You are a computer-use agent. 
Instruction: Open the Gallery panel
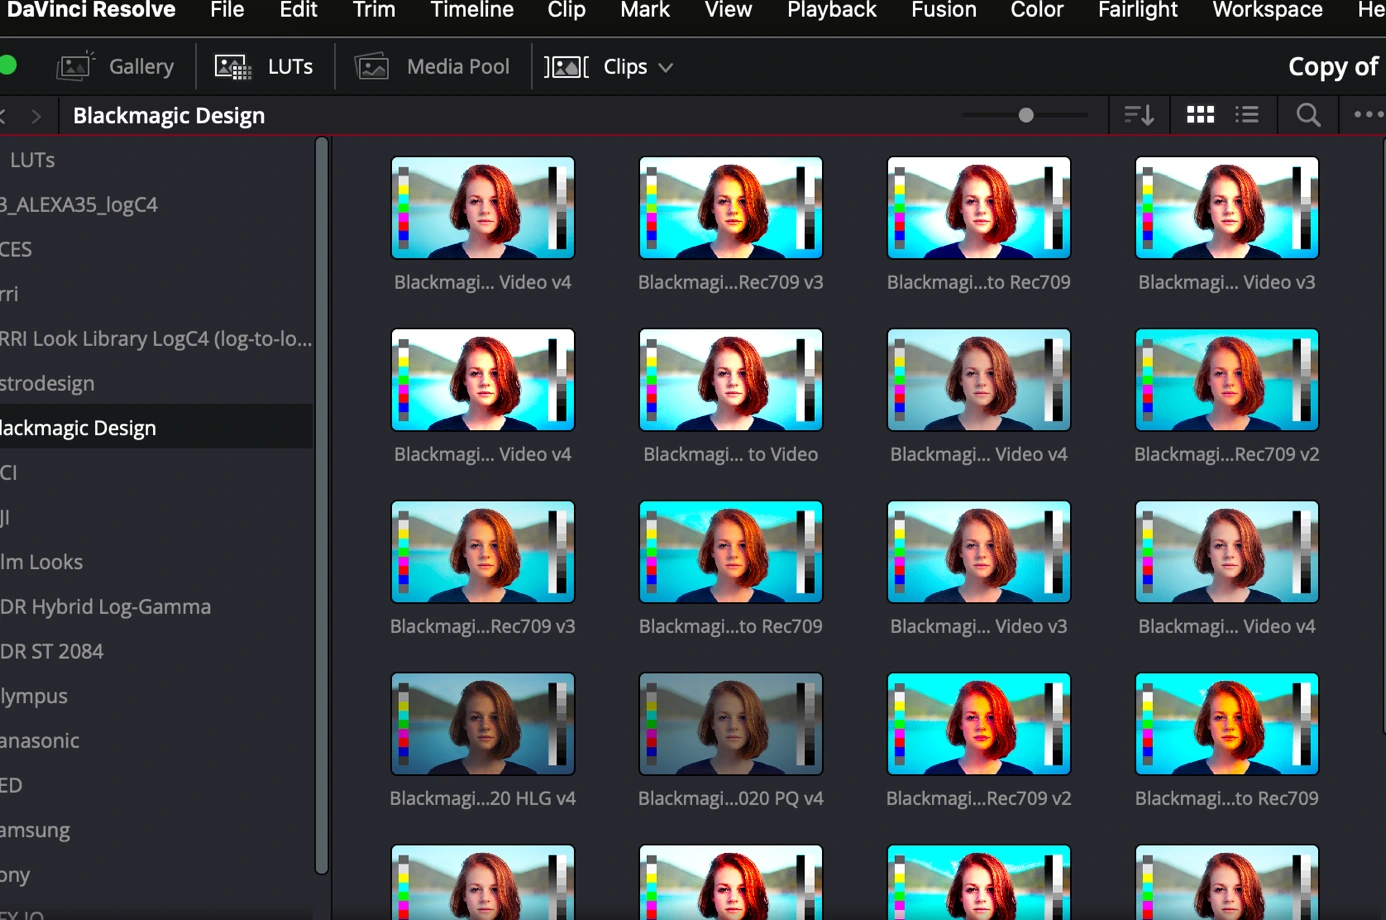[x=117, y=66]
